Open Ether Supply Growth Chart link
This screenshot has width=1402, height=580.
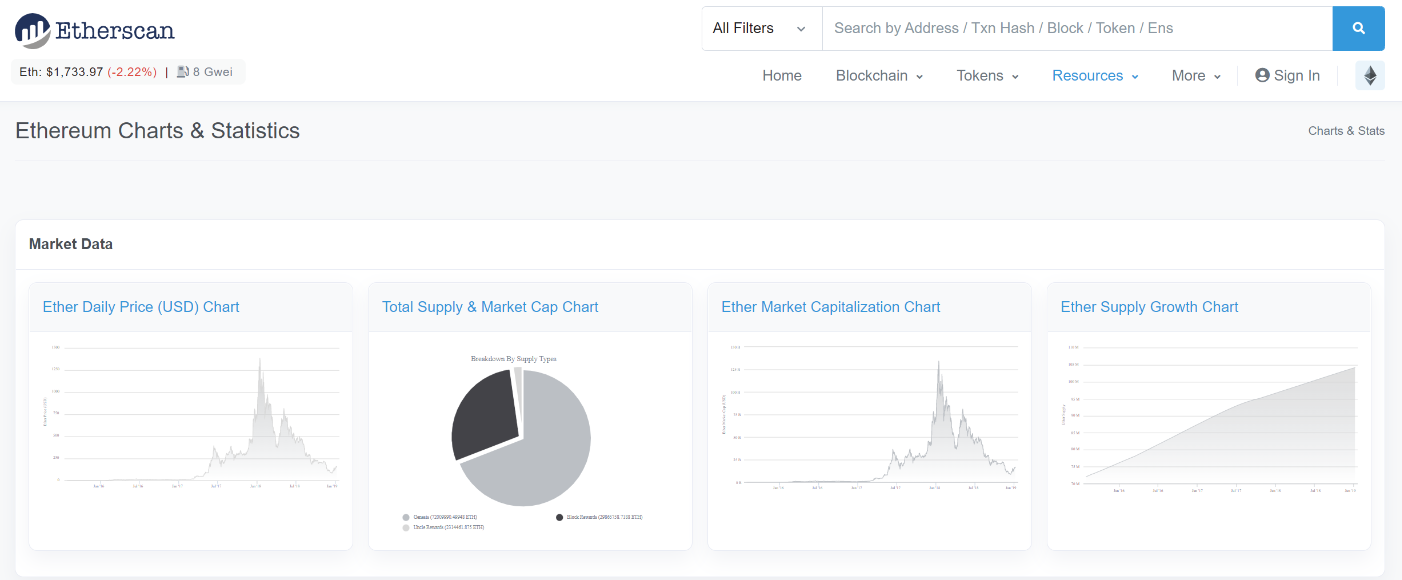click(1149, 307)
